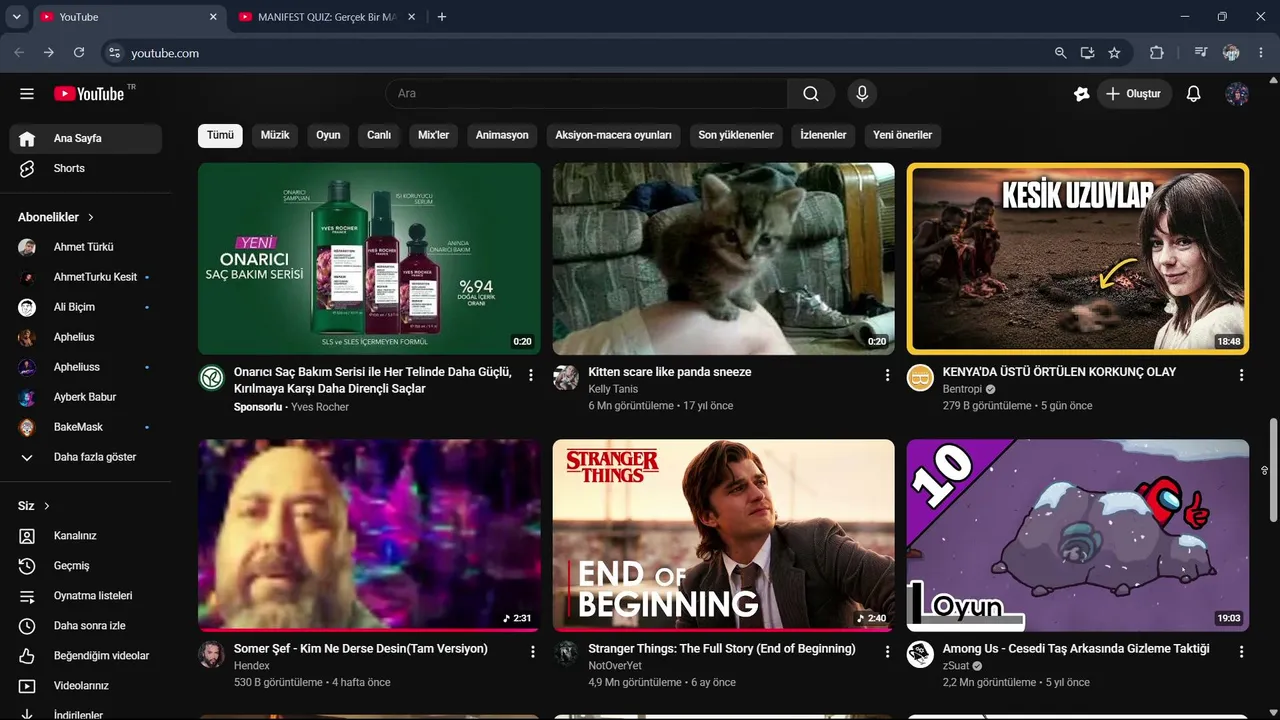Open options for Somer Şef video

pyautogui.click(x=531, y=652)
